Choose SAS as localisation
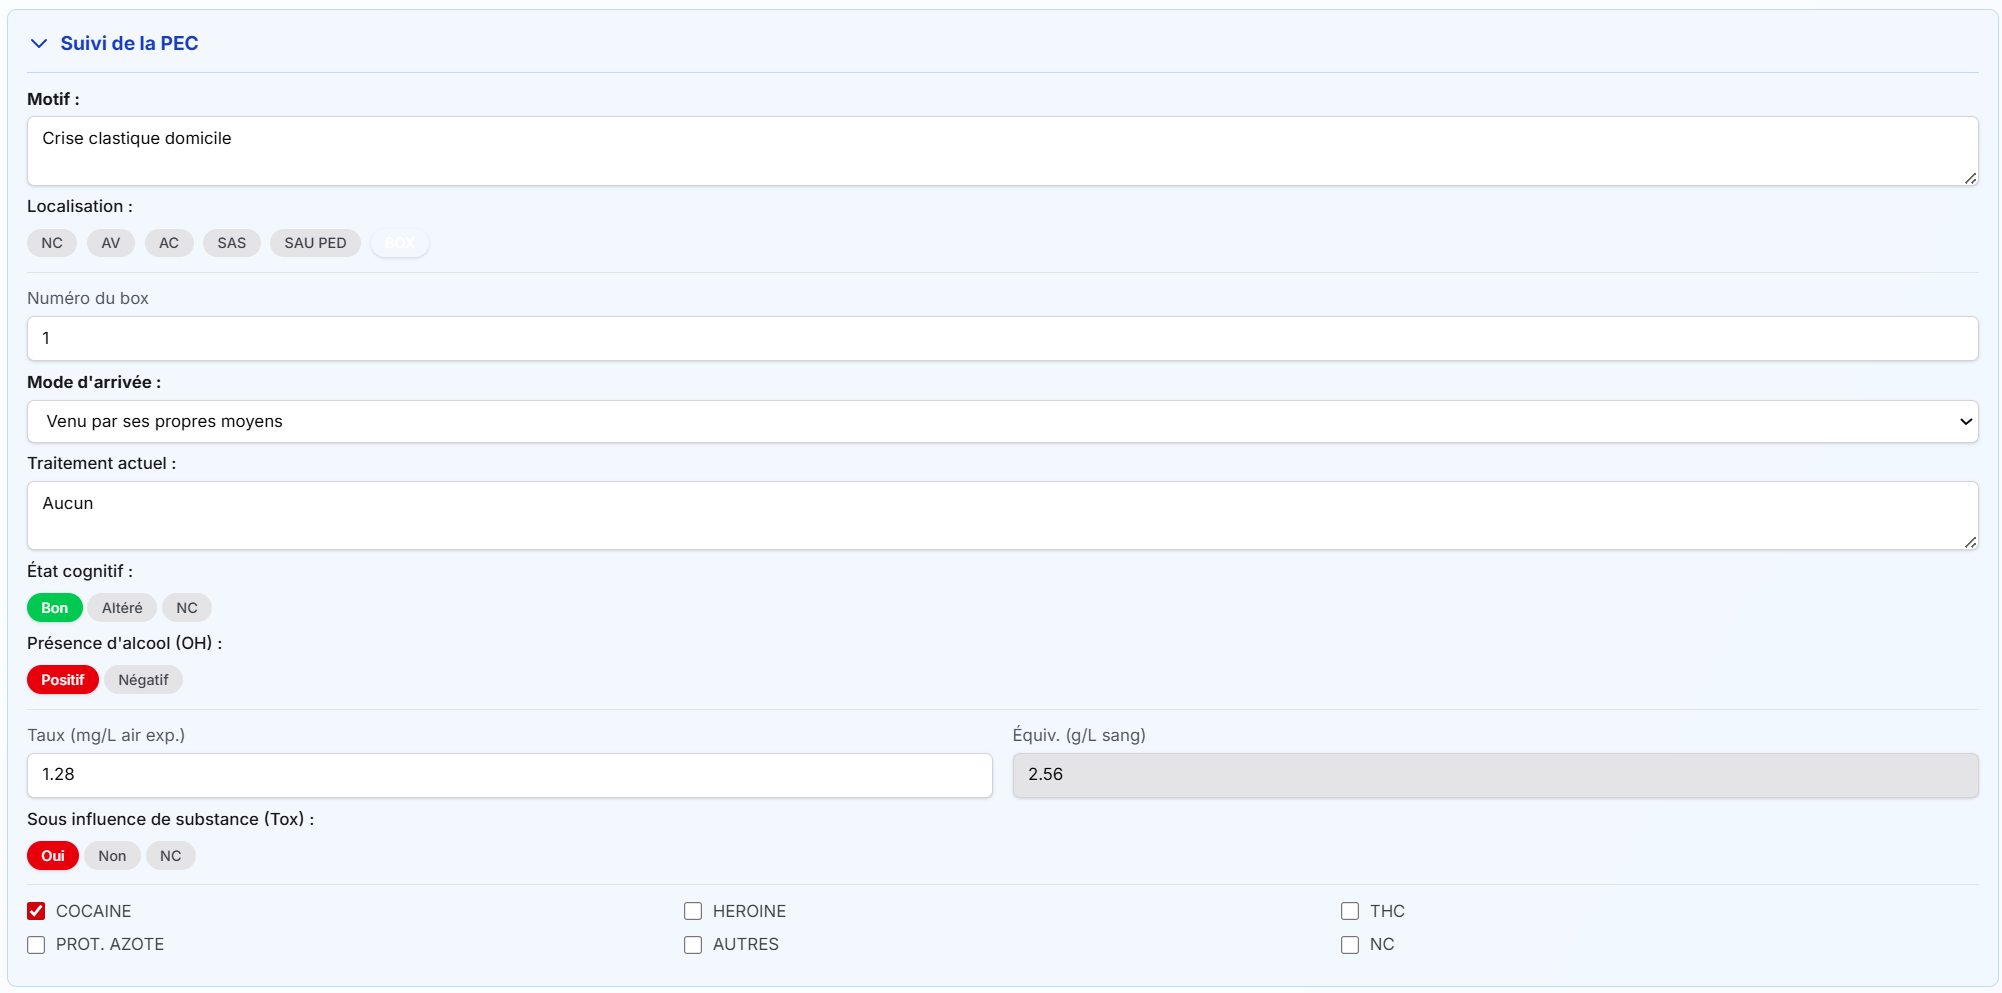This screenshot has width=2002, height=993. point(231,243)
